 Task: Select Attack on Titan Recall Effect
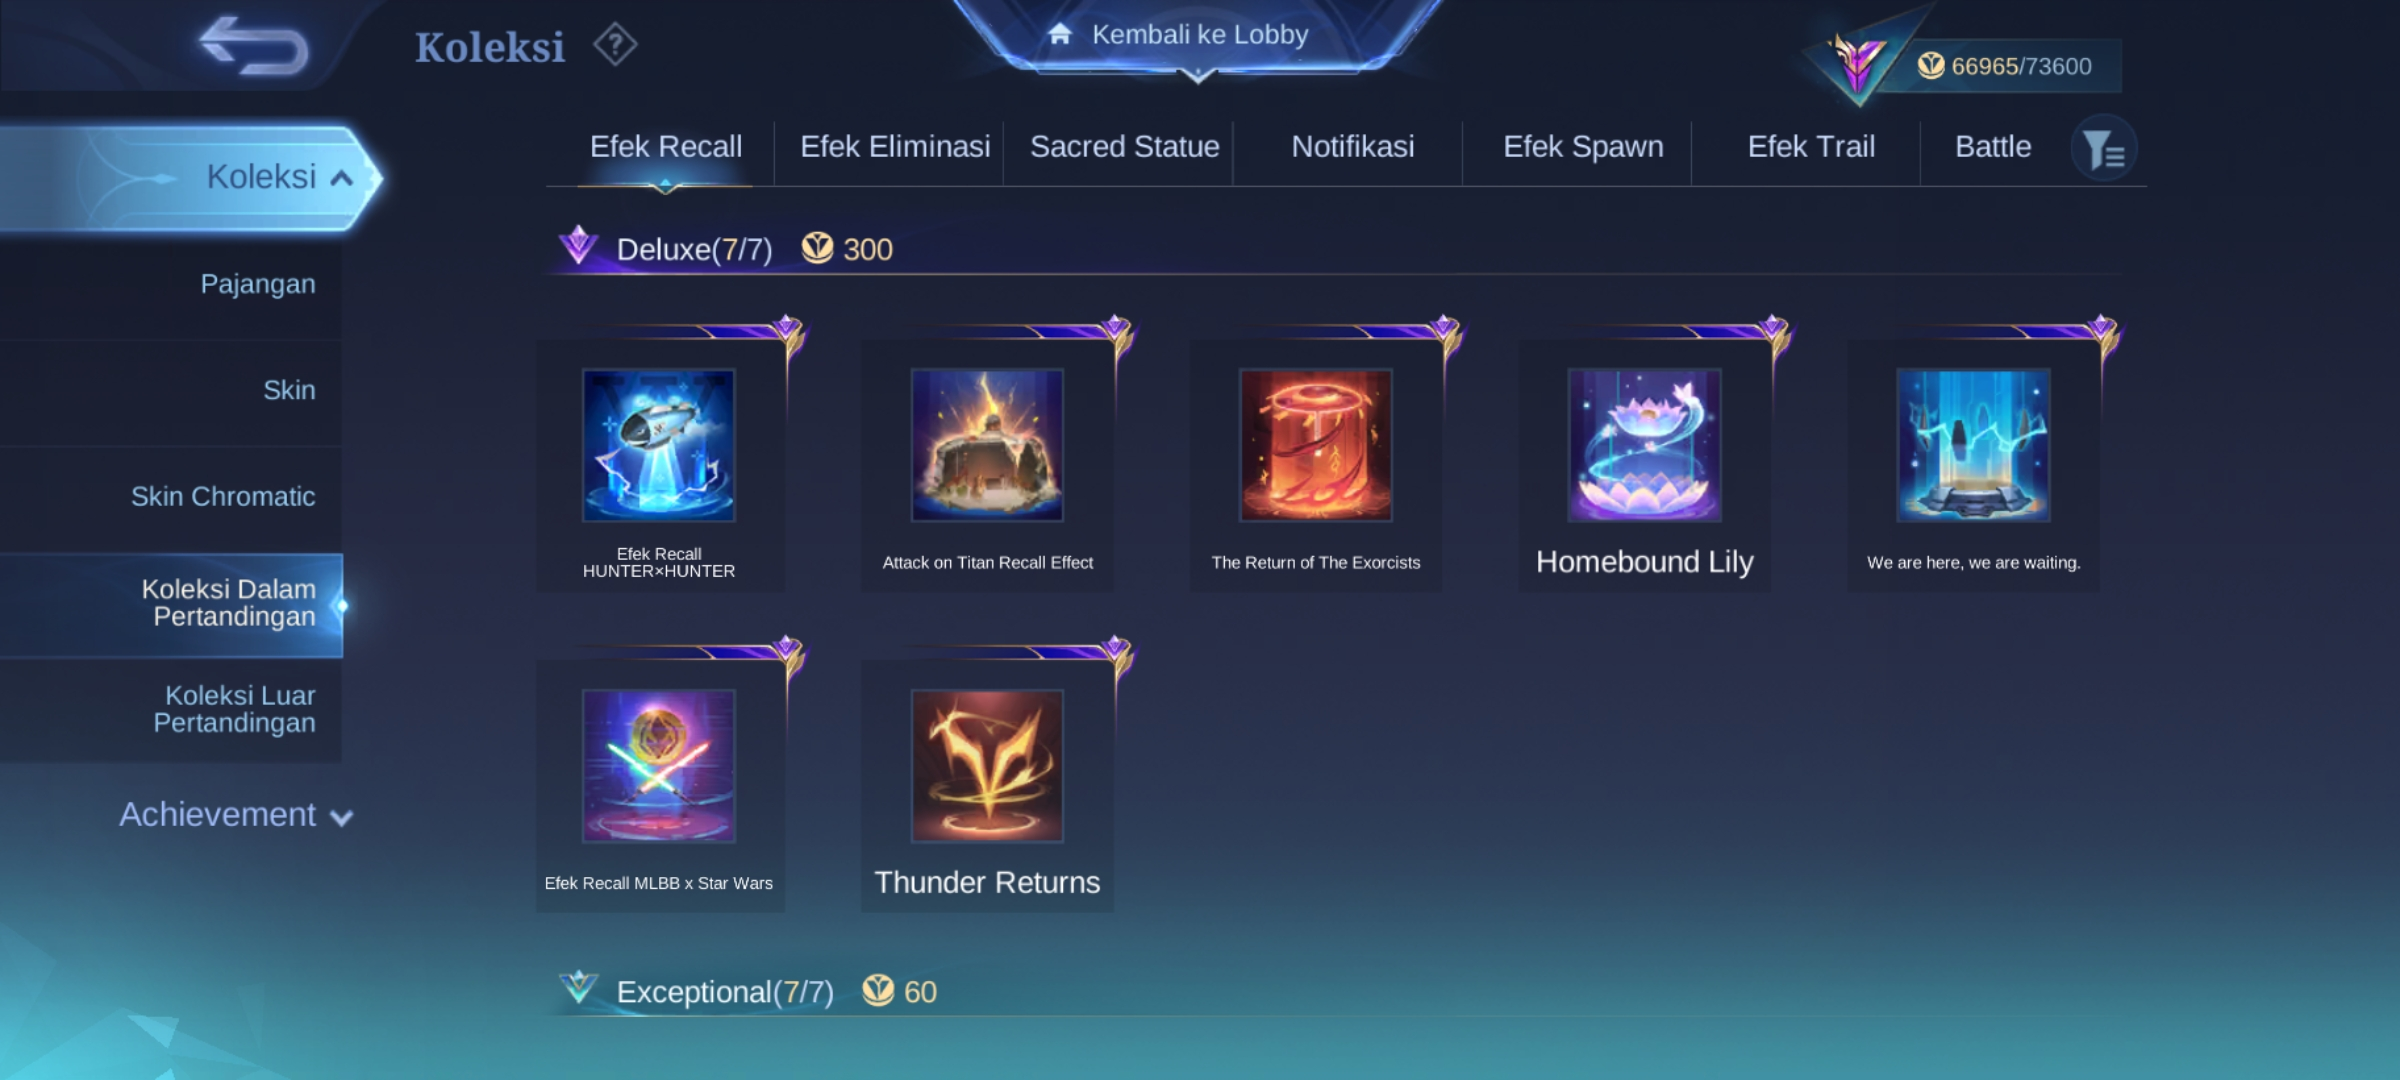tap(987, 466)
